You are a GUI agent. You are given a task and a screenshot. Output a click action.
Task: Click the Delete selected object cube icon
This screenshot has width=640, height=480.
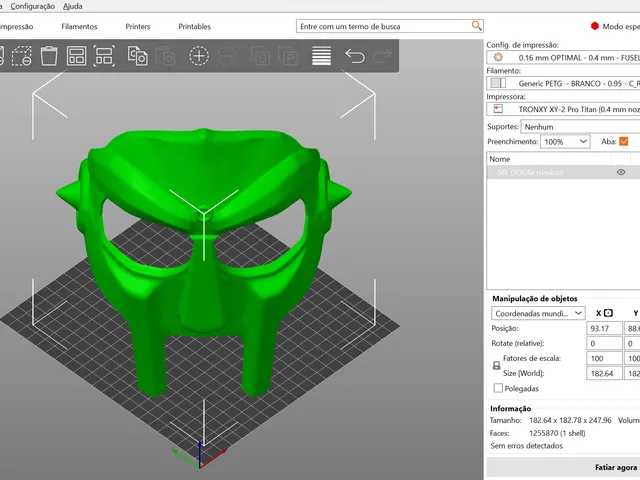pyautogui.click(x=22, y=56)
